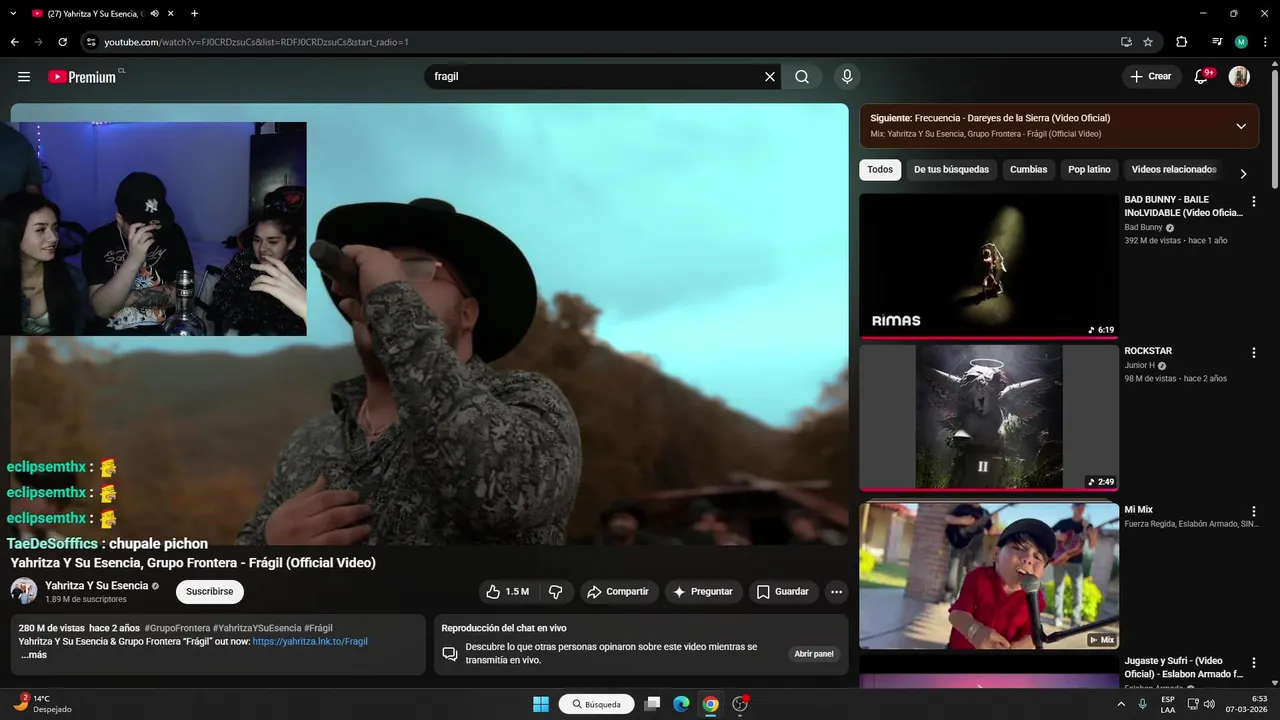Open media controls in Chrome toolbar
This screenshot has height=720, width=1280.
point(1216,42)
